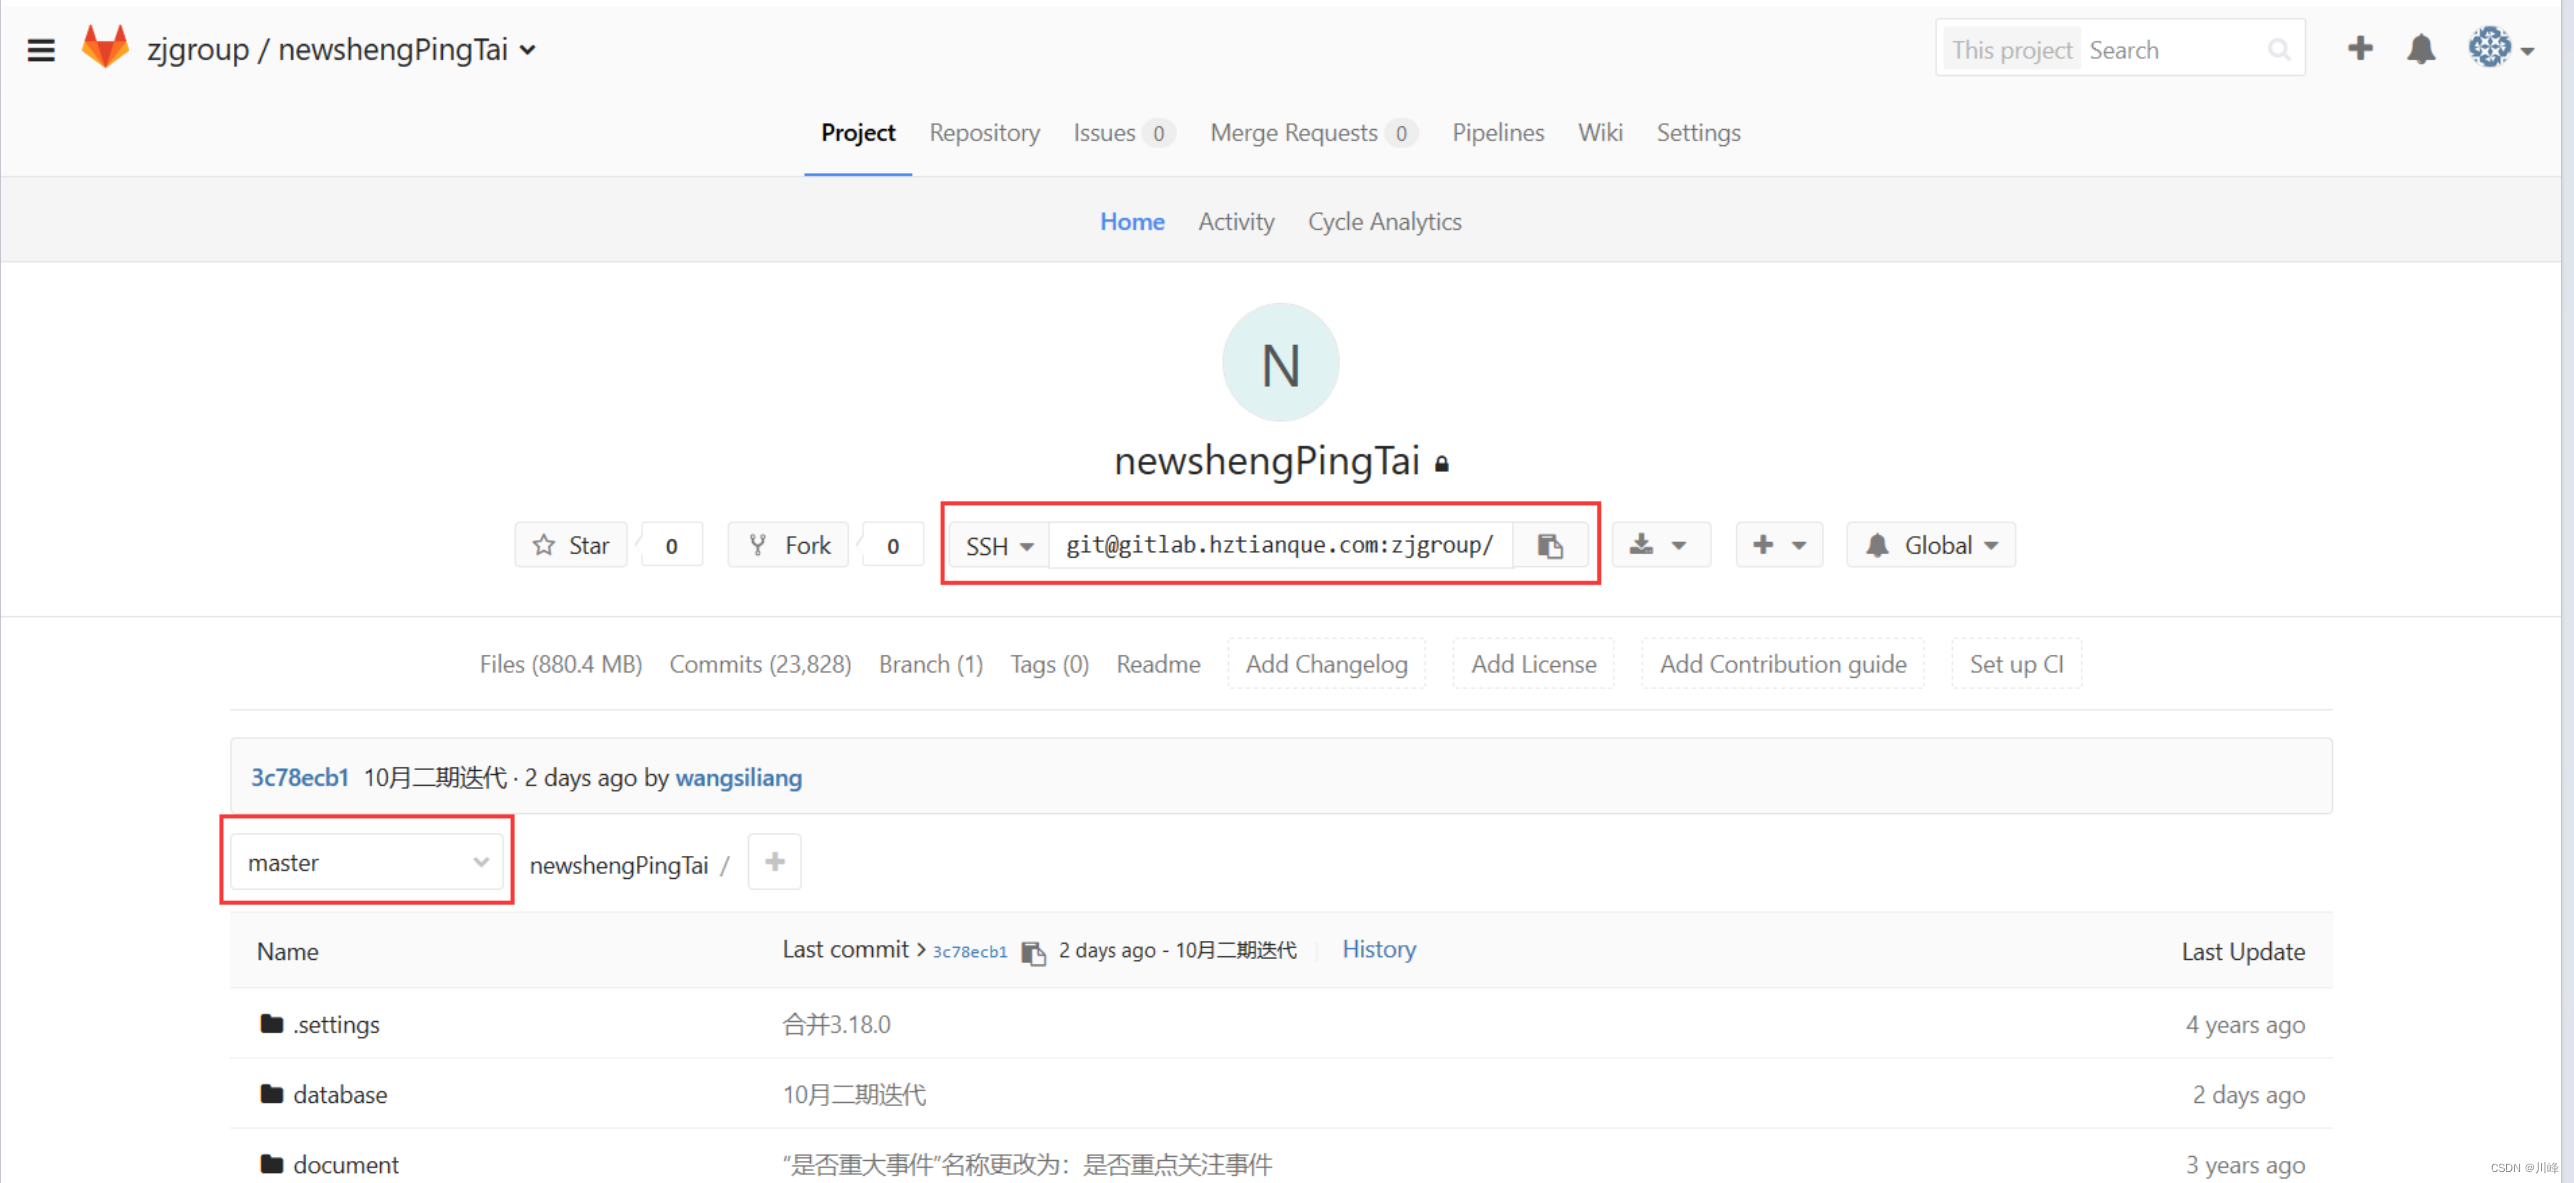Open the Settings tab
Image resolution: width=2574 pixels, height=1183 pixels.
[x=1698, y=133]
